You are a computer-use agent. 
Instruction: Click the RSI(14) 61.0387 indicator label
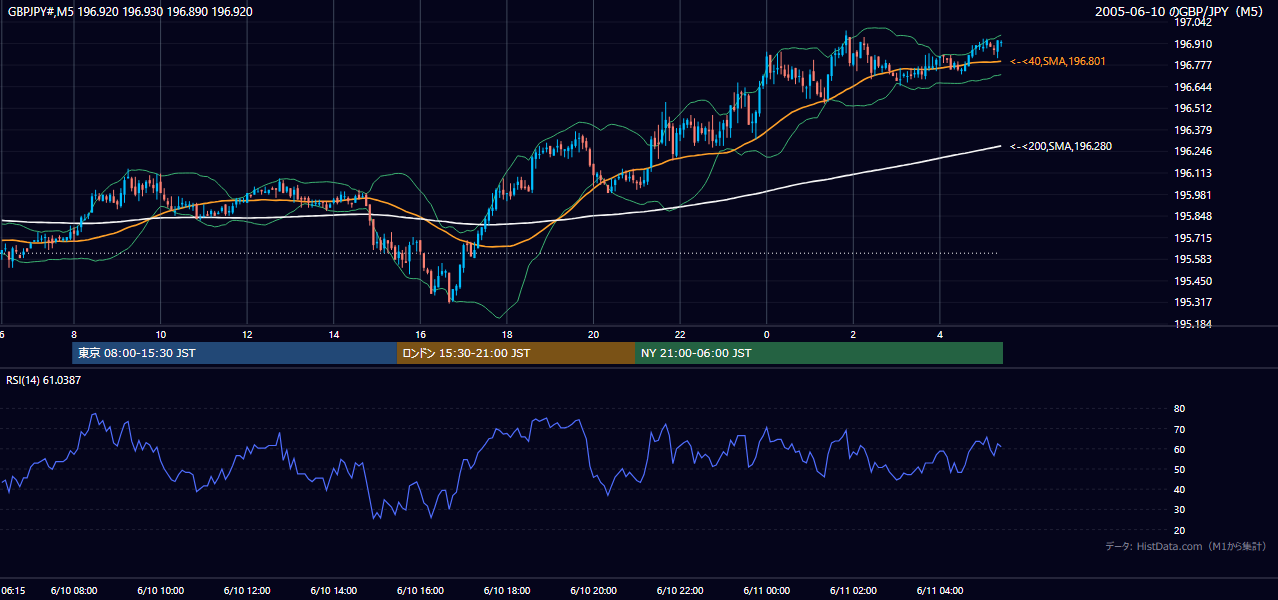click(x=43, y=380)
